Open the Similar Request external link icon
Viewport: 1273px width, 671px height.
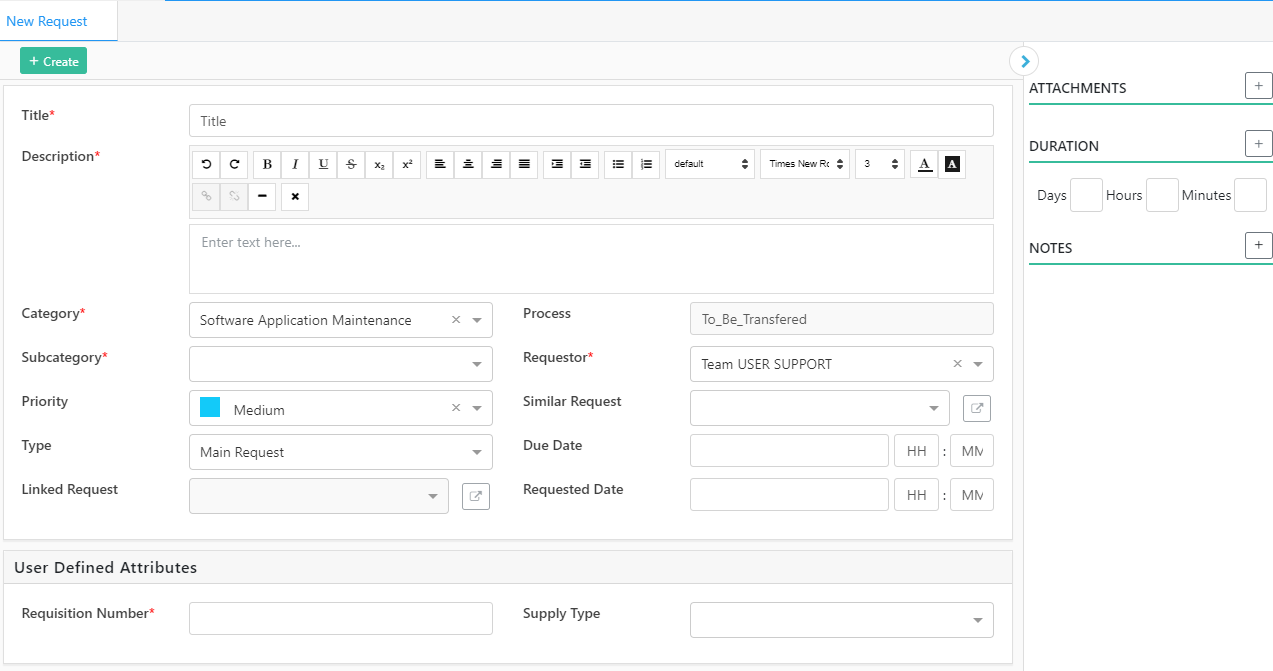pyautogui.click(x=977, y=408)
